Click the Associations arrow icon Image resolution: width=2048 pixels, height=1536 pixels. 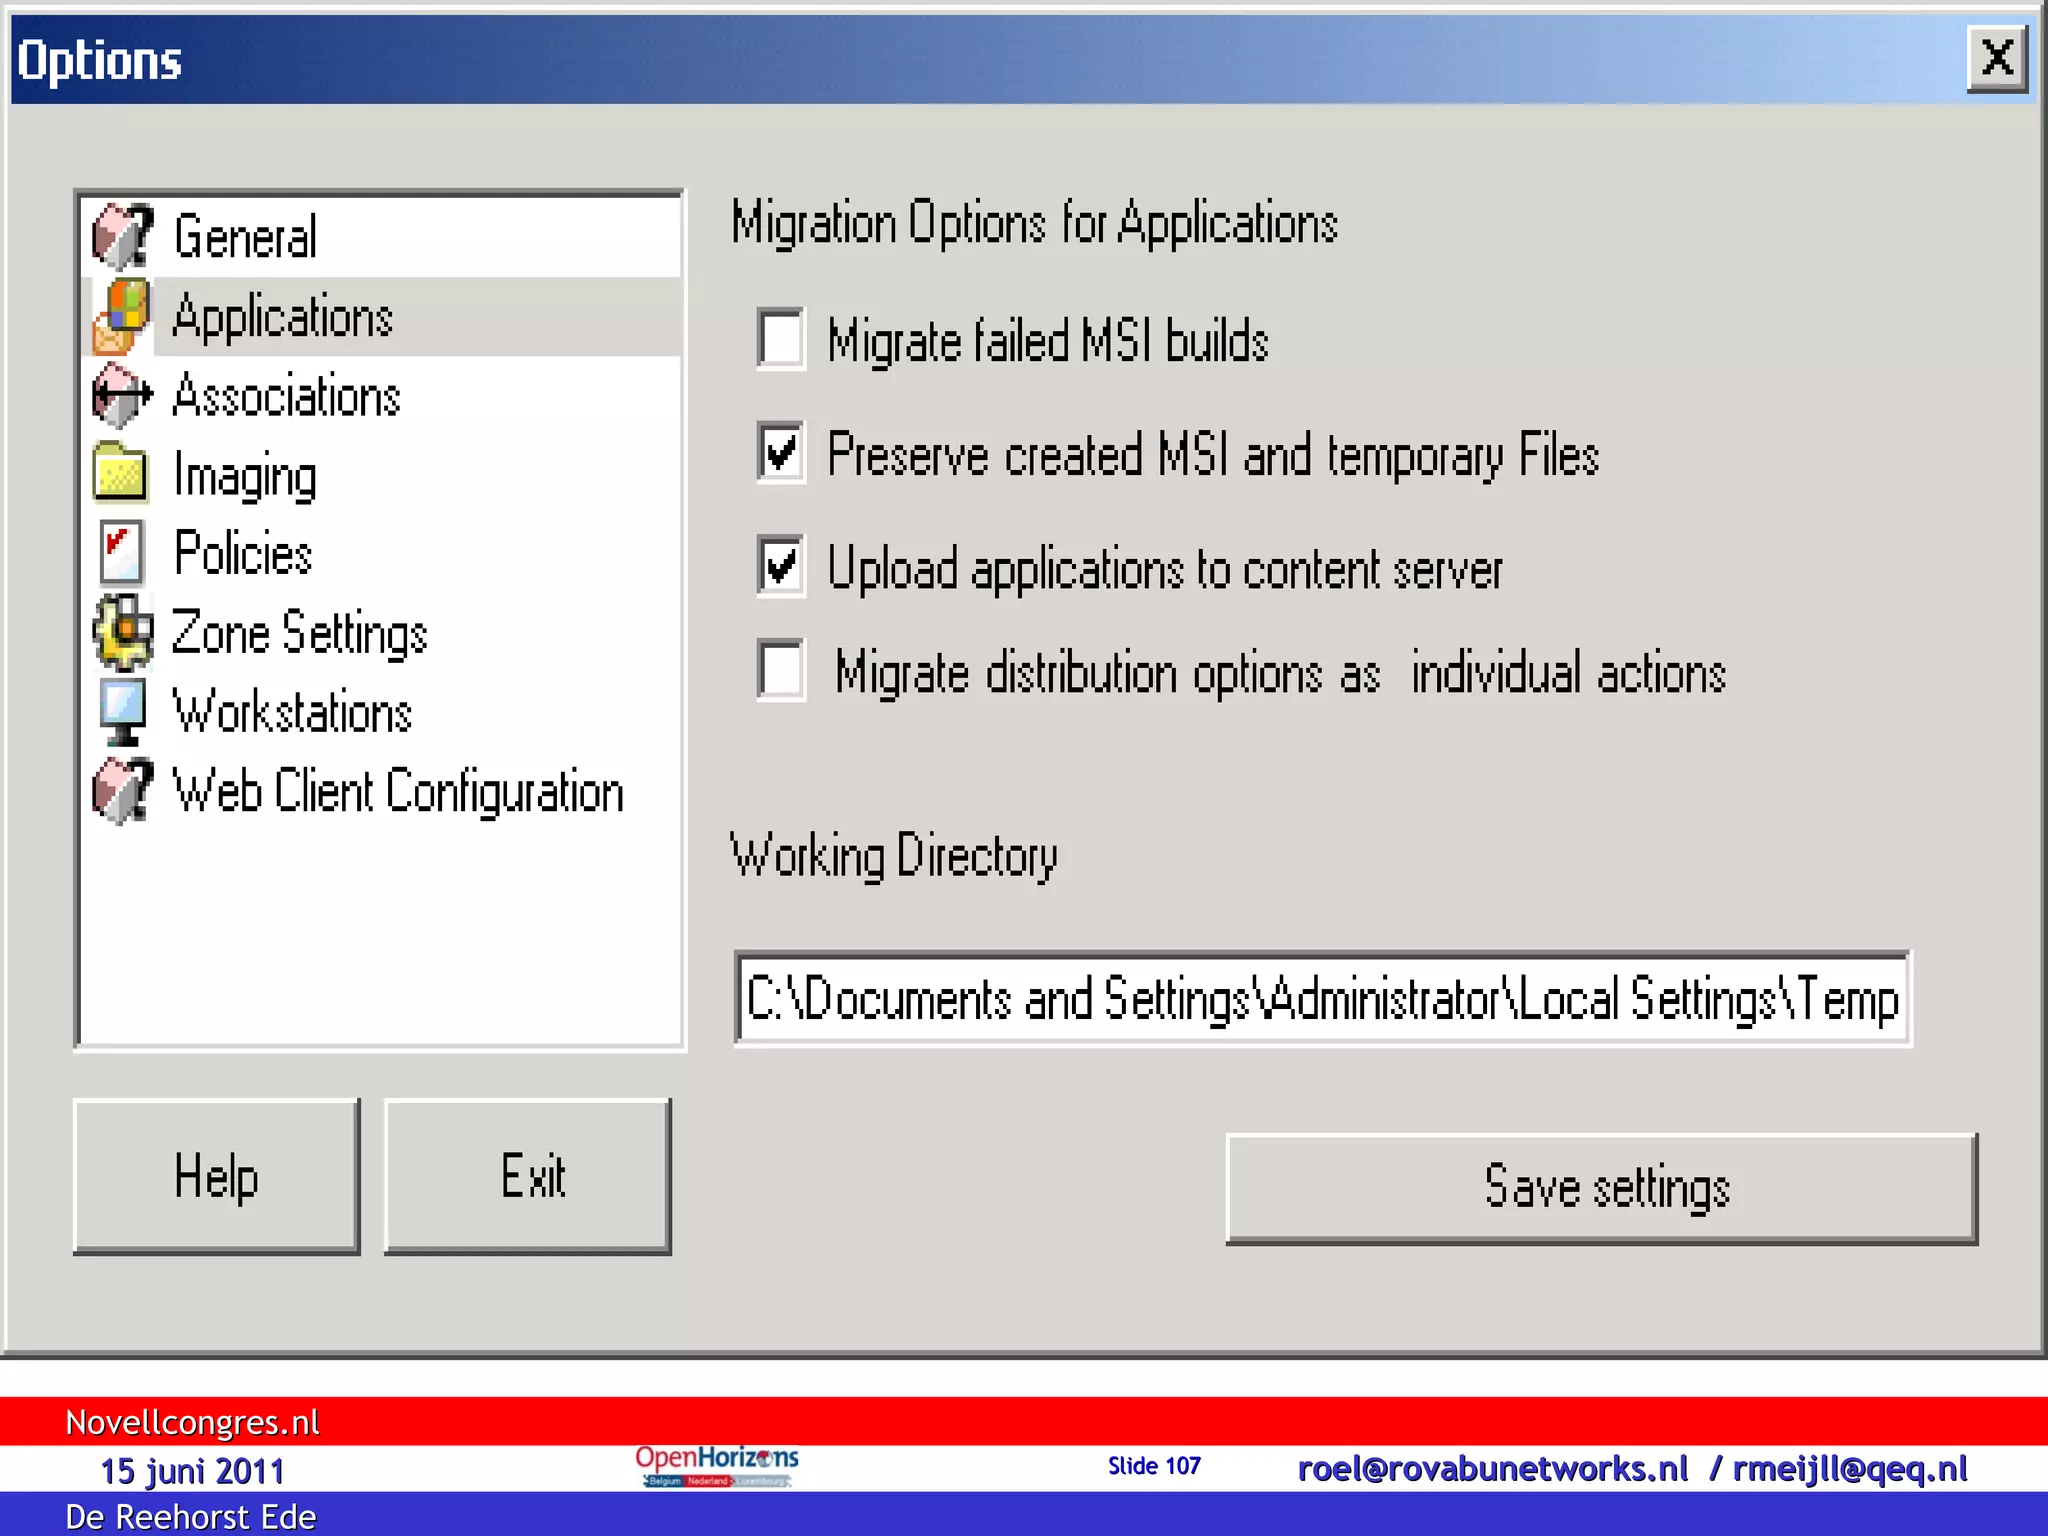point(122,395)
